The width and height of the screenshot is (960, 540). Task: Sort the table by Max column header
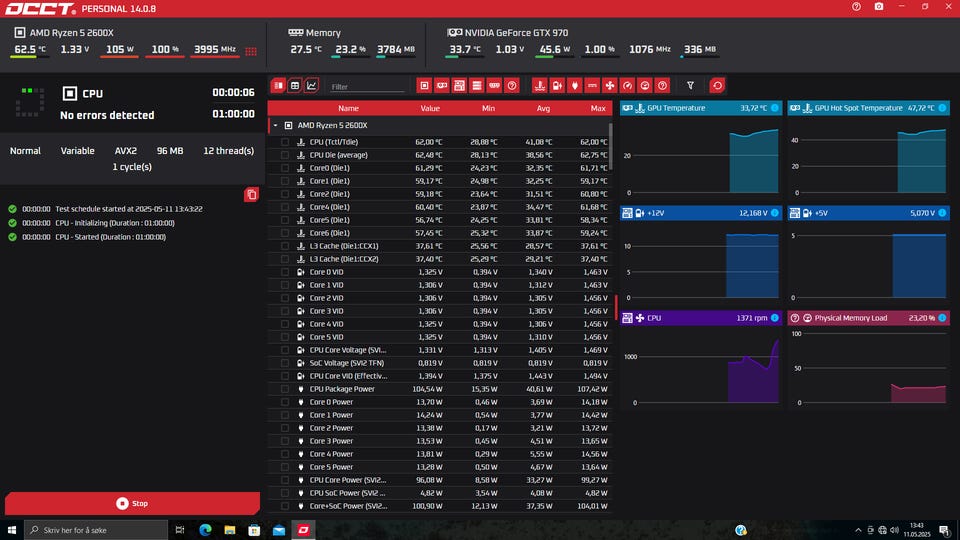(x=598, y=108)
